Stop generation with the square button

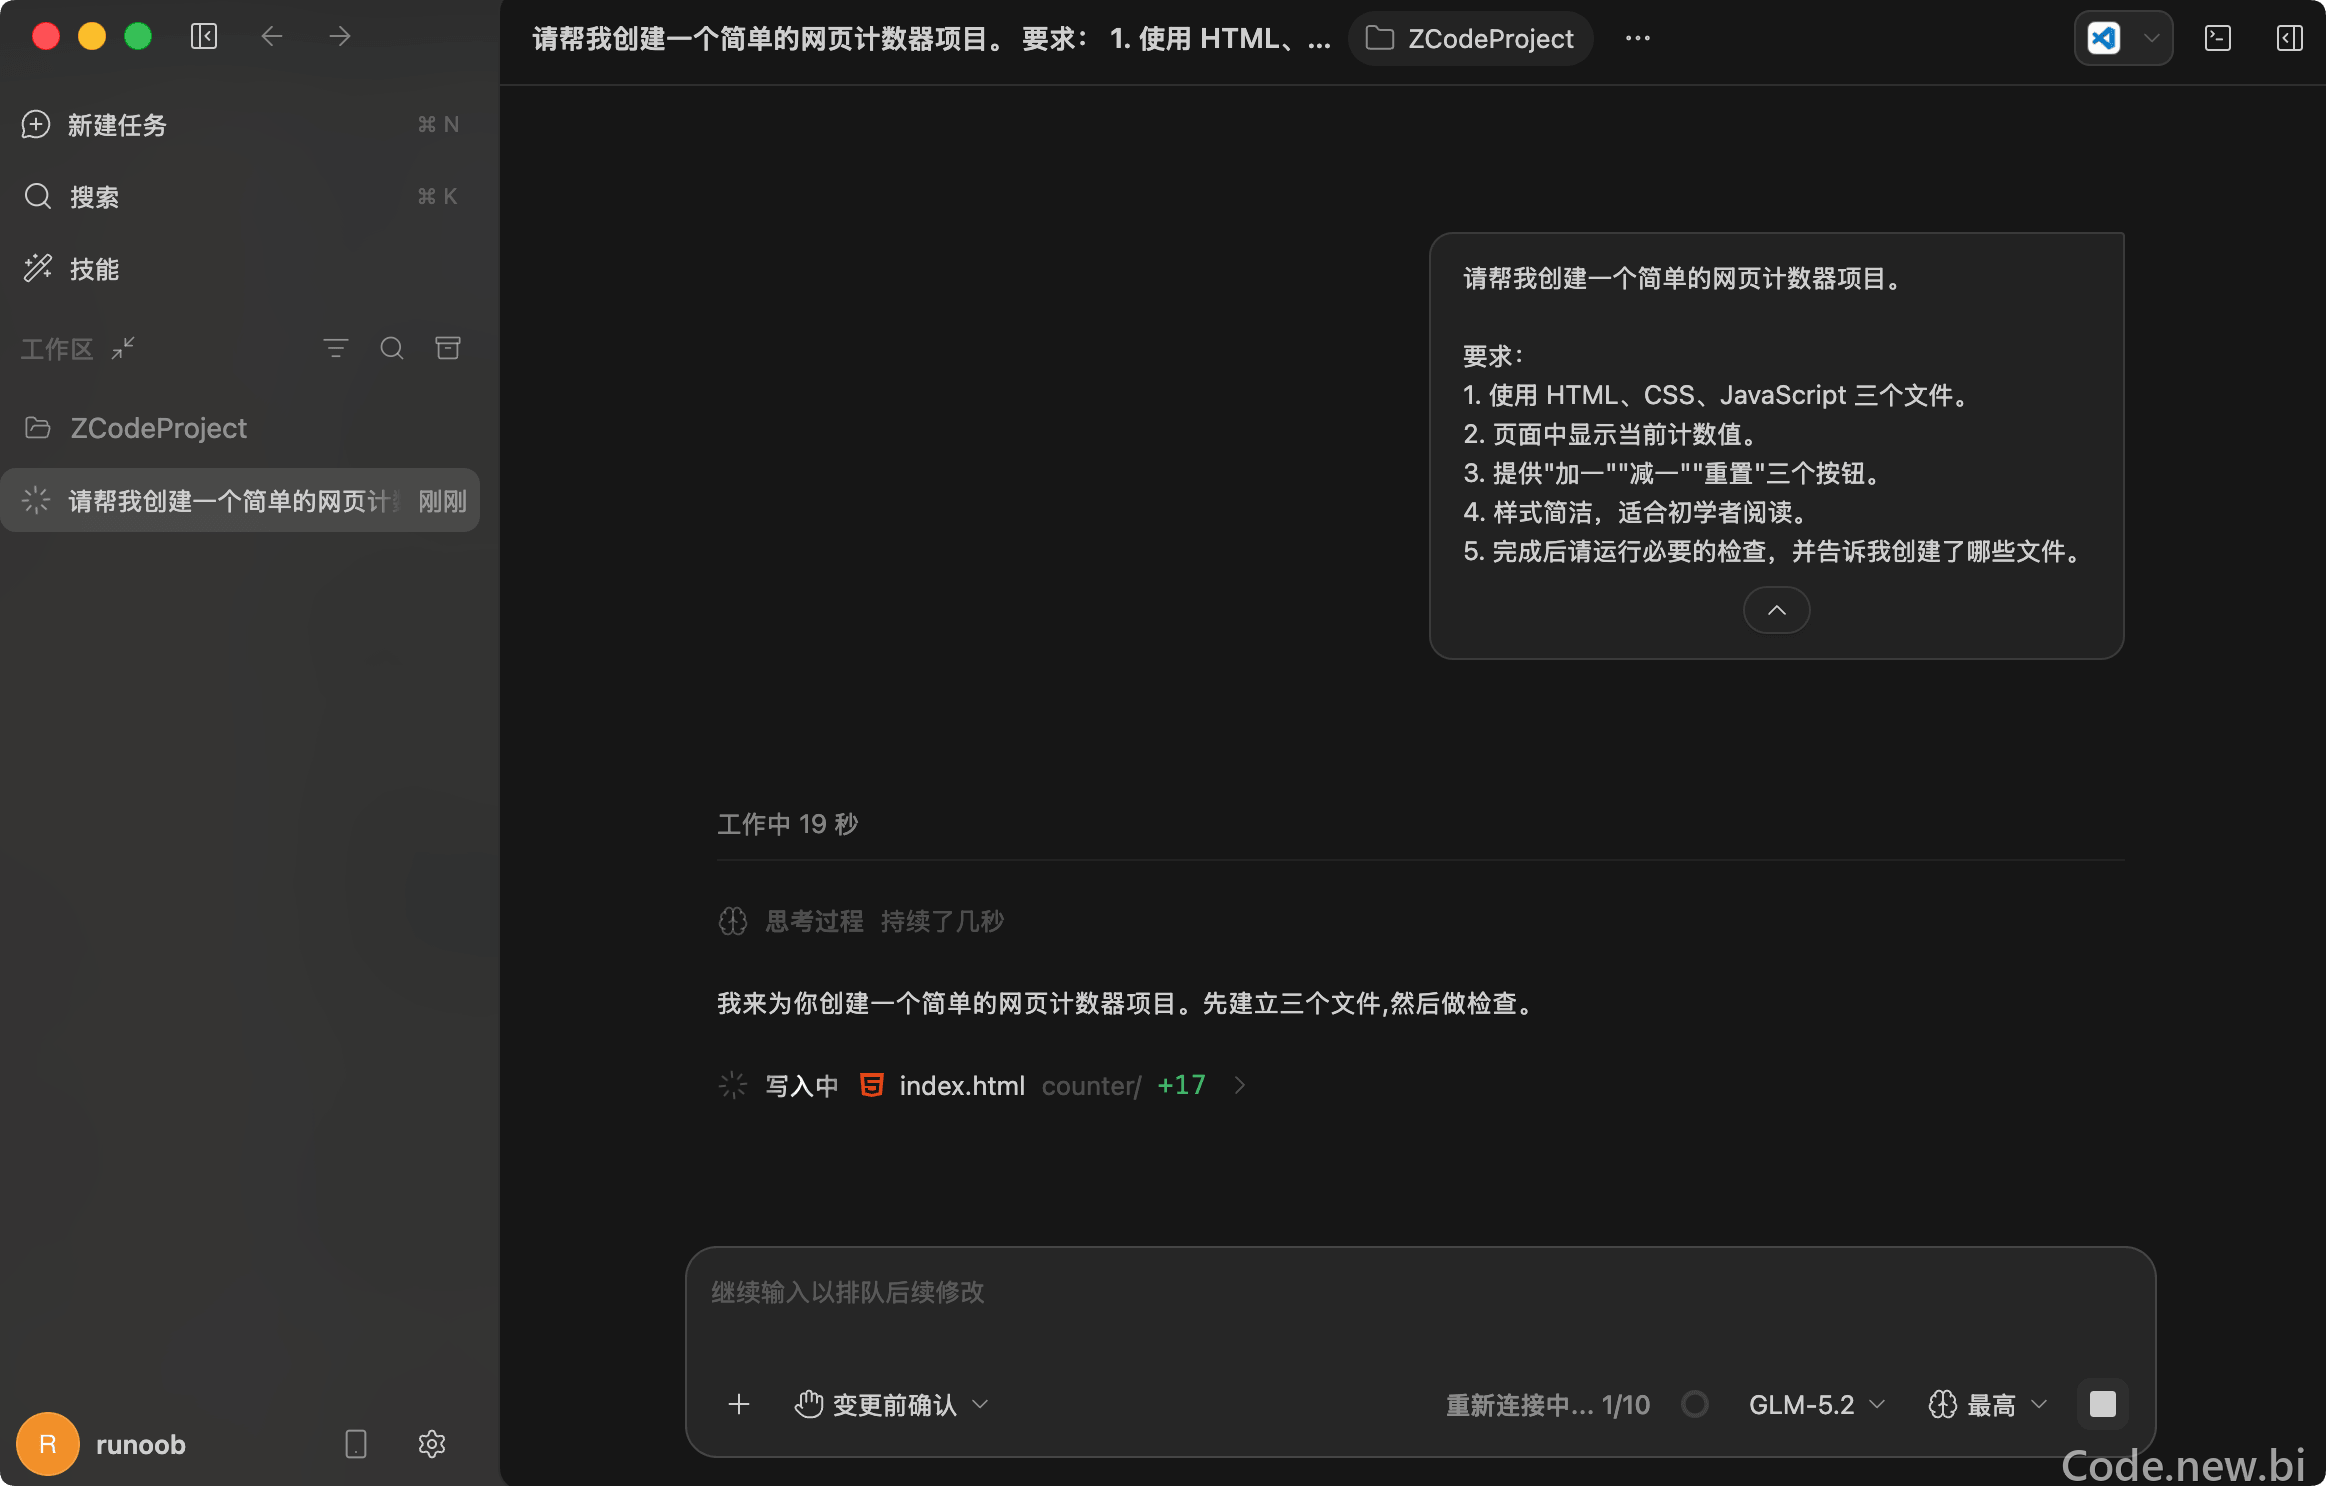point(2103,1404)
